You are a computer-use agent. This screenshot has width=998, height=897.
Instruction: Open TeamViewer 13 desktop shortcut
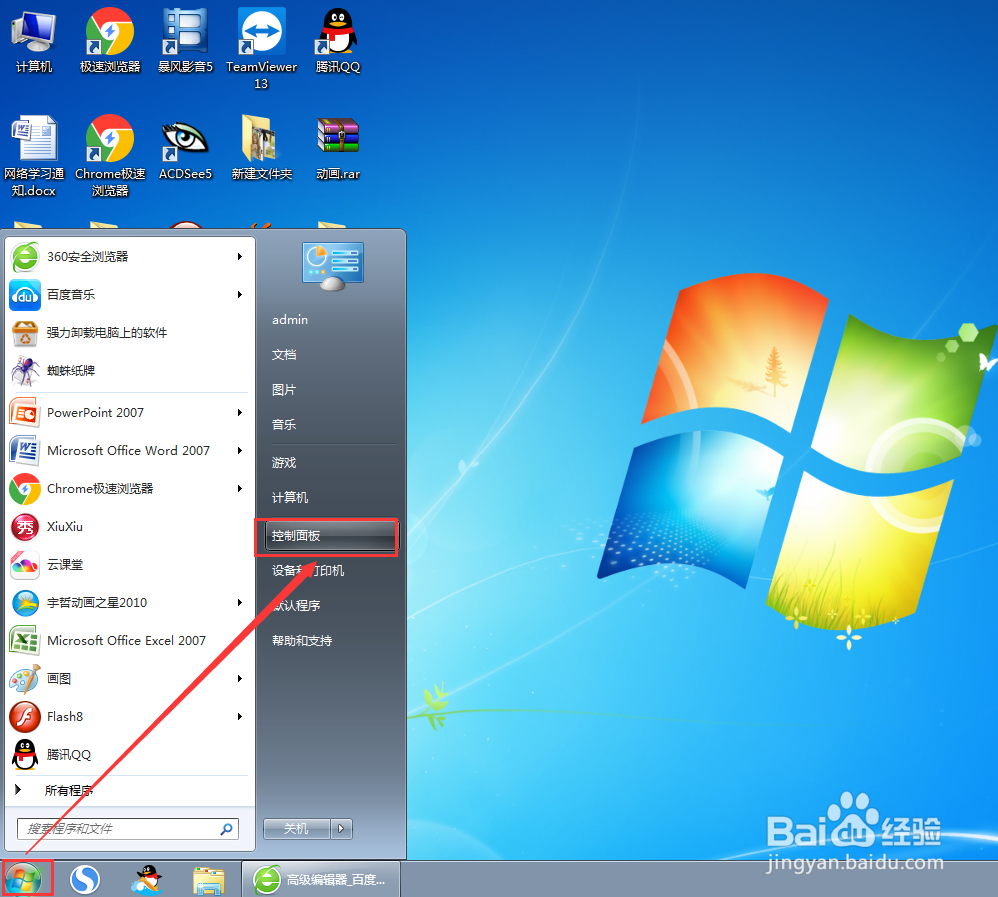(262, 50)
